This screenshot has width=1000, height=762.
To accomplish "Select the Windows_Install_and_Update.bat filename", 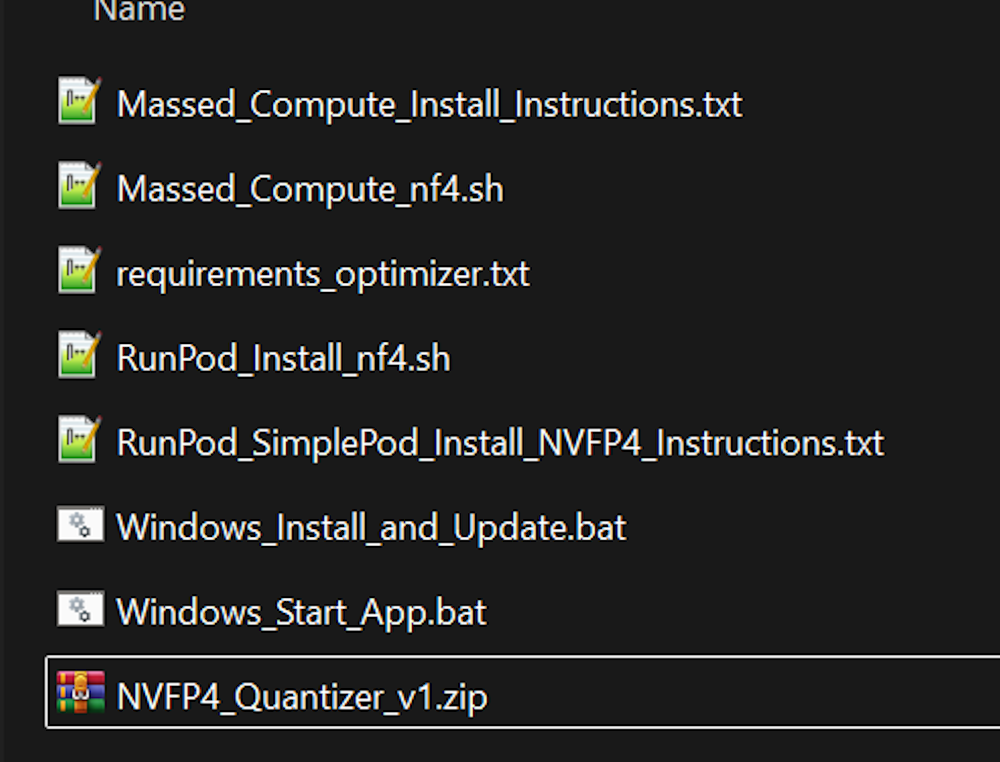I will tap(371, 528).
